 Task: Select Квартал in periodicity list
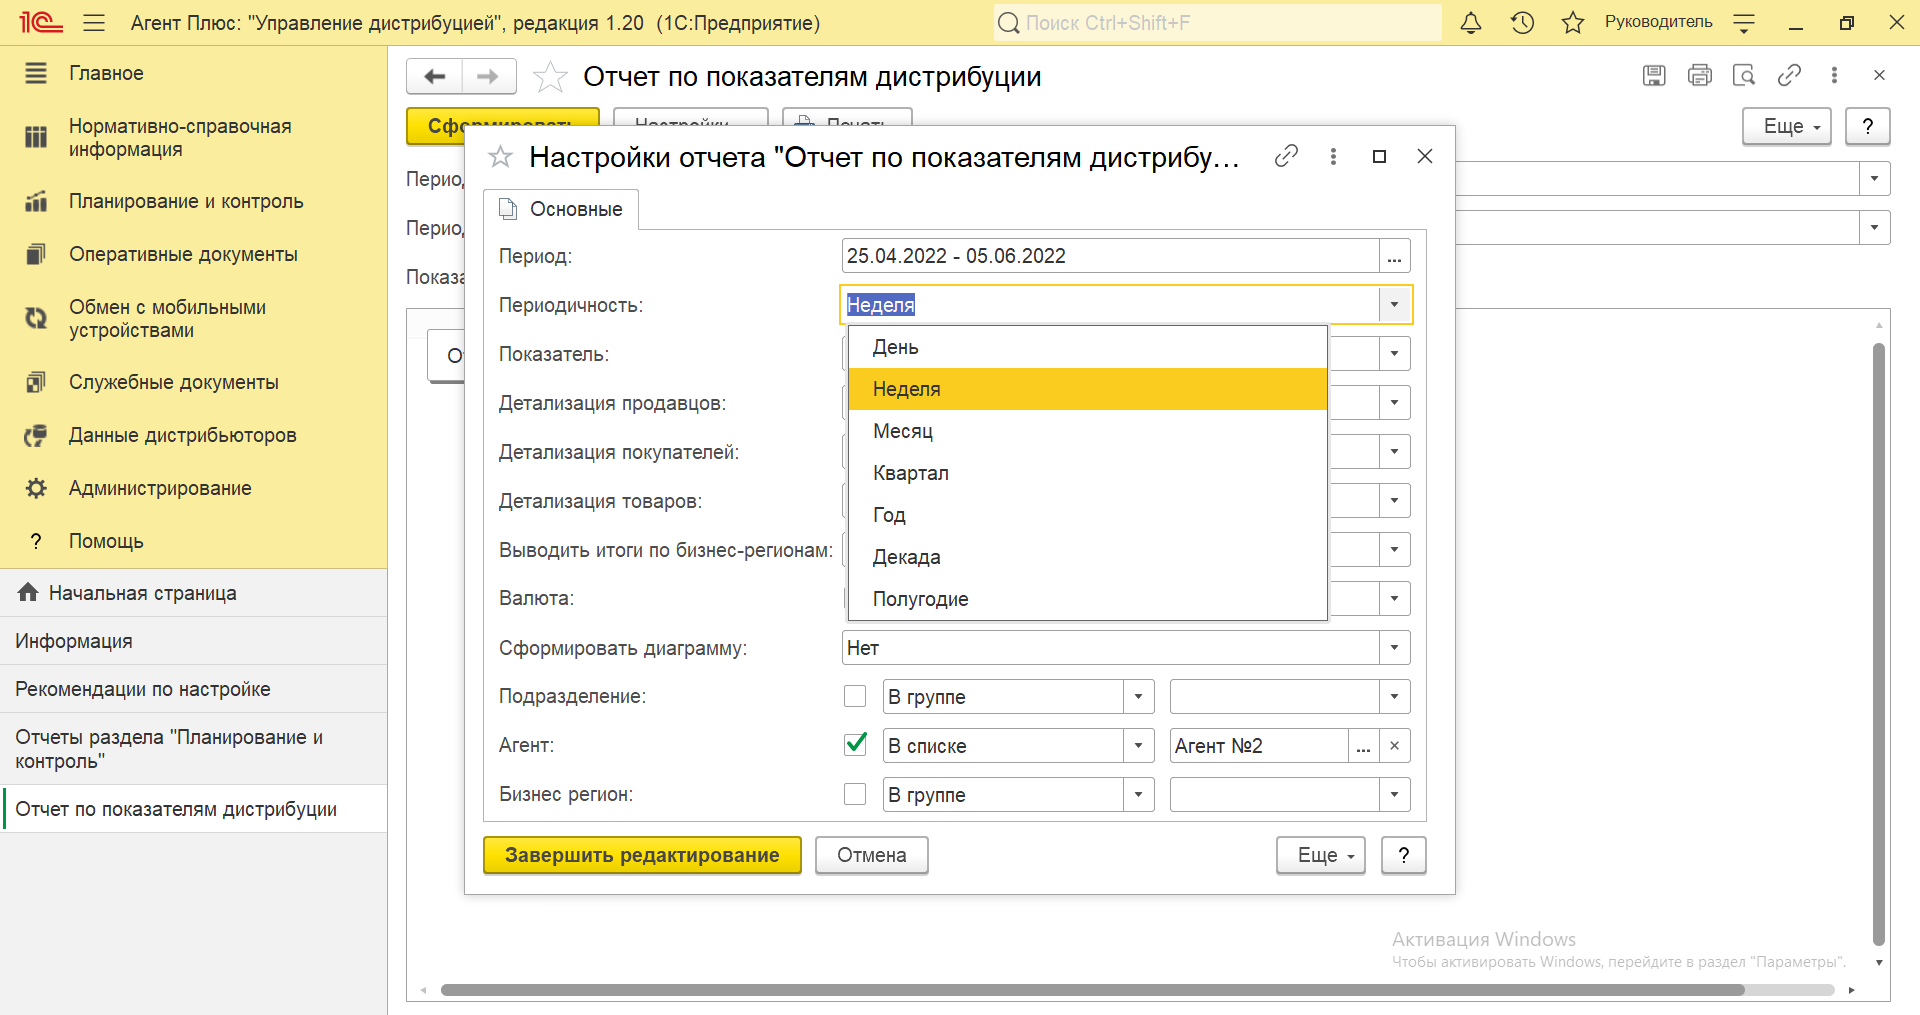click(1087, 473)
